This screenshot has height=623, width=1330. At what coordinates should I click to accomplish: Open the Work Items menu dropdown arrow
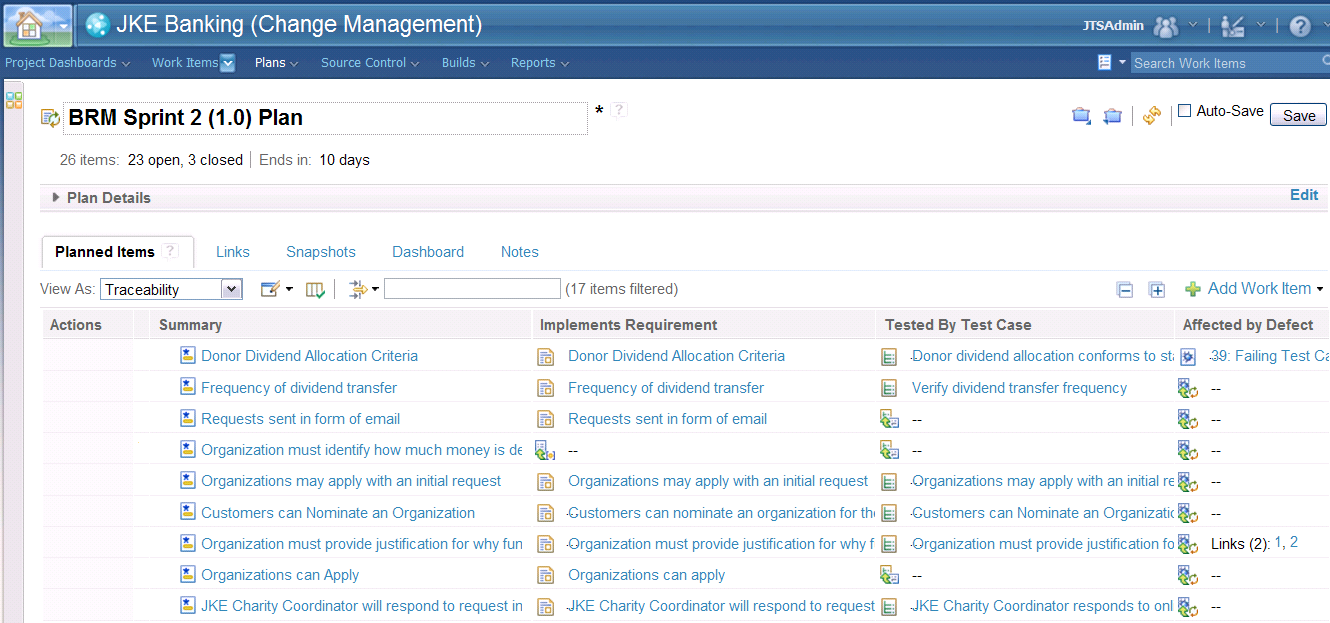[x=227, y=63]
